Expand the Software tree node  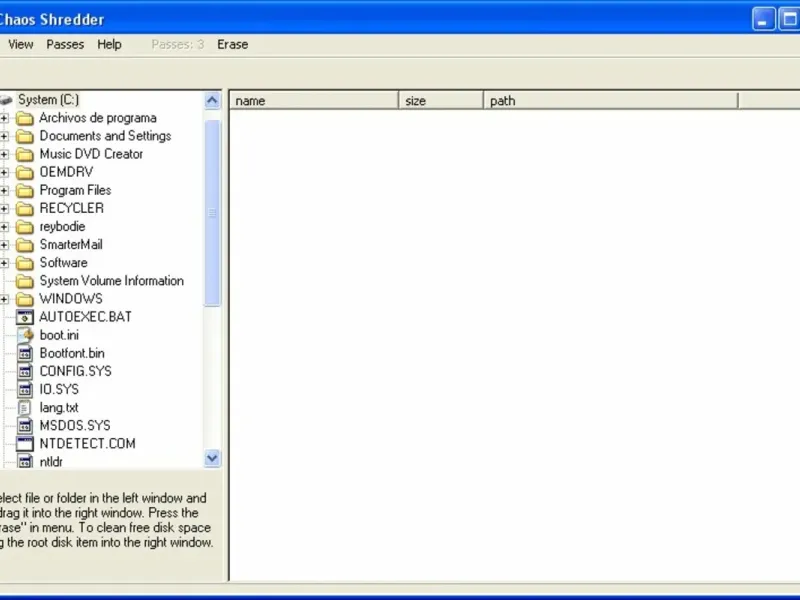(4, 263)
